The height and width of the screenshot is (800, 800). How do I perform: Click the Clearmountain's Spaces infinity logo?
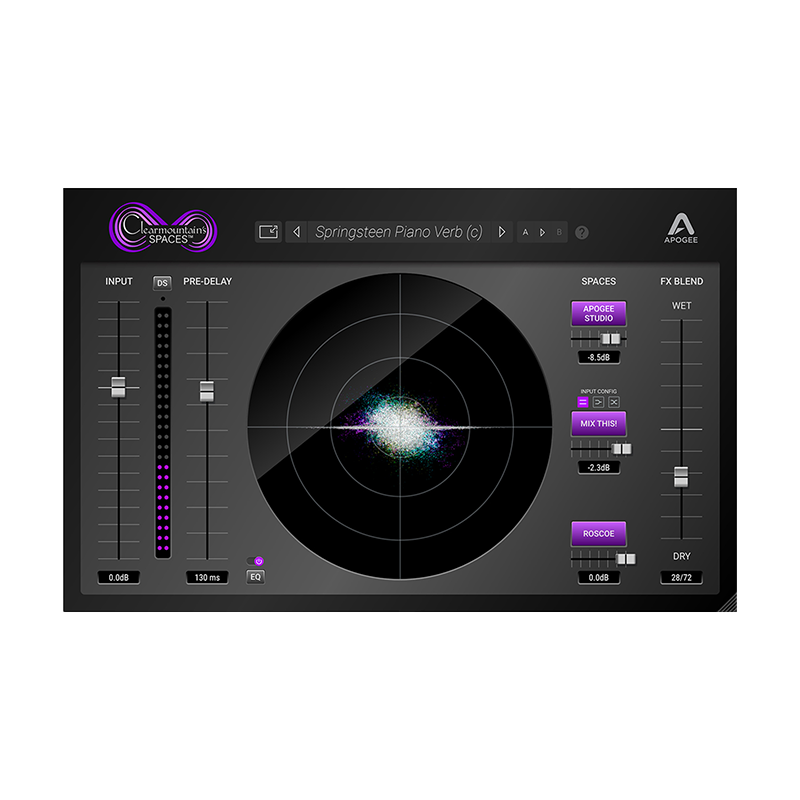pos(165,225)
